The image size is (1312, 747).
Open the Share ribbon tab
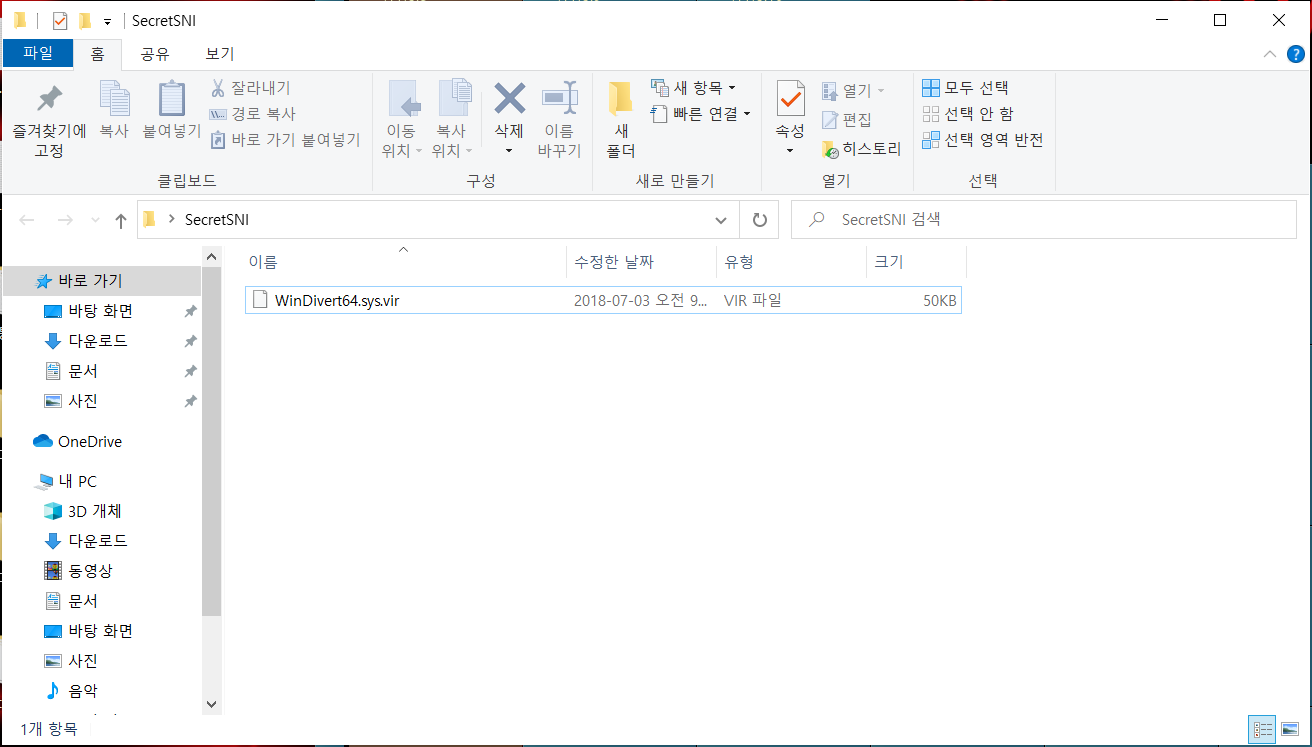coord(154,54)
